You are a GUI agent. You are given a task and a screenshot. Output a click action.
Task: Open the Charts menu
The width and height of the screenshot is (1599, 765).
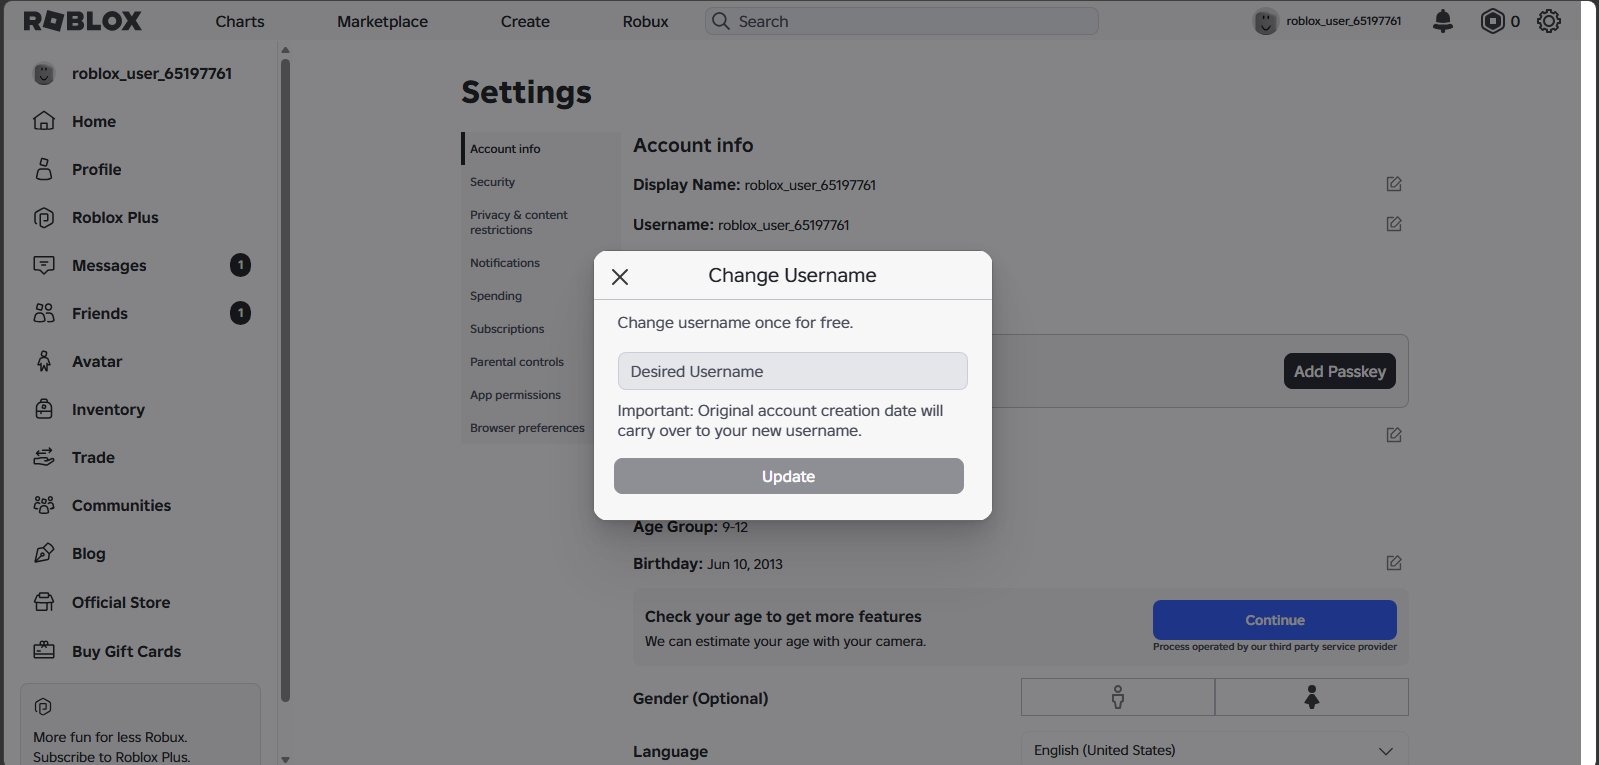(240, 21)
